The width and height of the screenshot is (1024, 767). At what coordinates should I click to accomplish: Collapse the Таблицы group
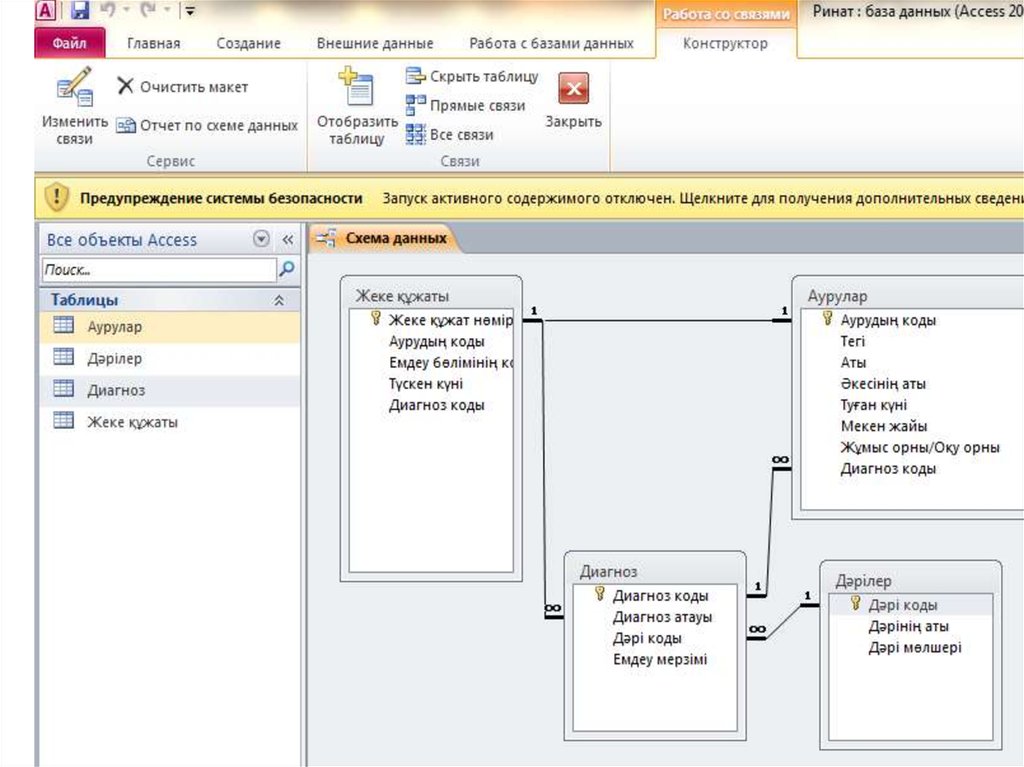[279, 300]
